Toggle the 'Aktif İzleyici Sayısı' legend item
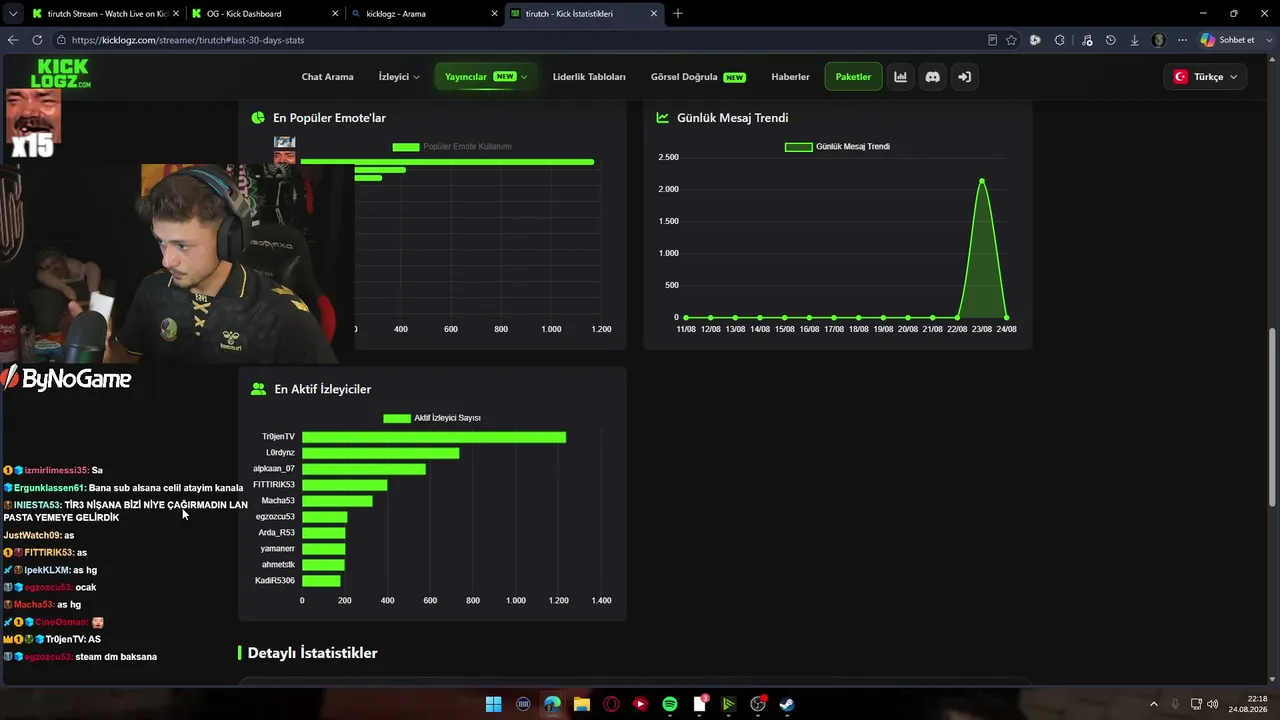The height and width of the screenshot is (720, 1280). point(432,418)
